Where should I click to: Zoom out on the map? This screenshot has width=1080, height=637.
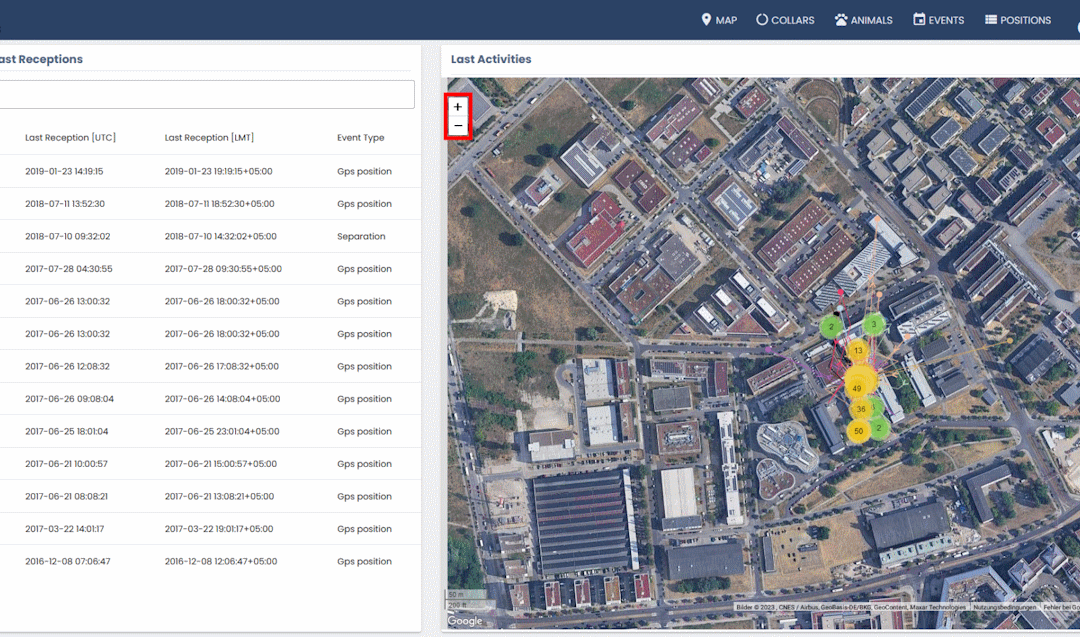coord(458,126)
